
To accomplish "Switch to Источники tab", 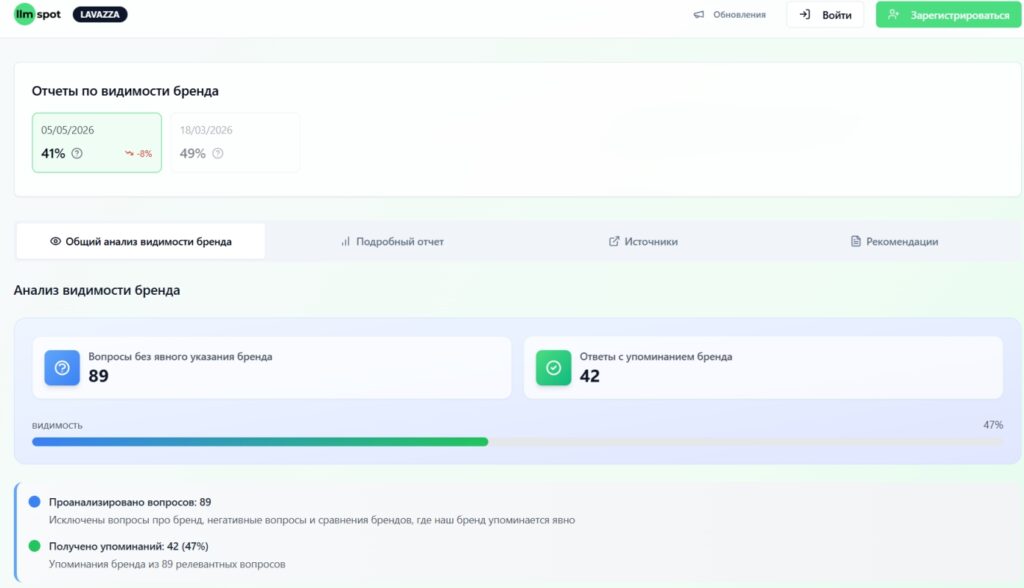I will 643,241.
